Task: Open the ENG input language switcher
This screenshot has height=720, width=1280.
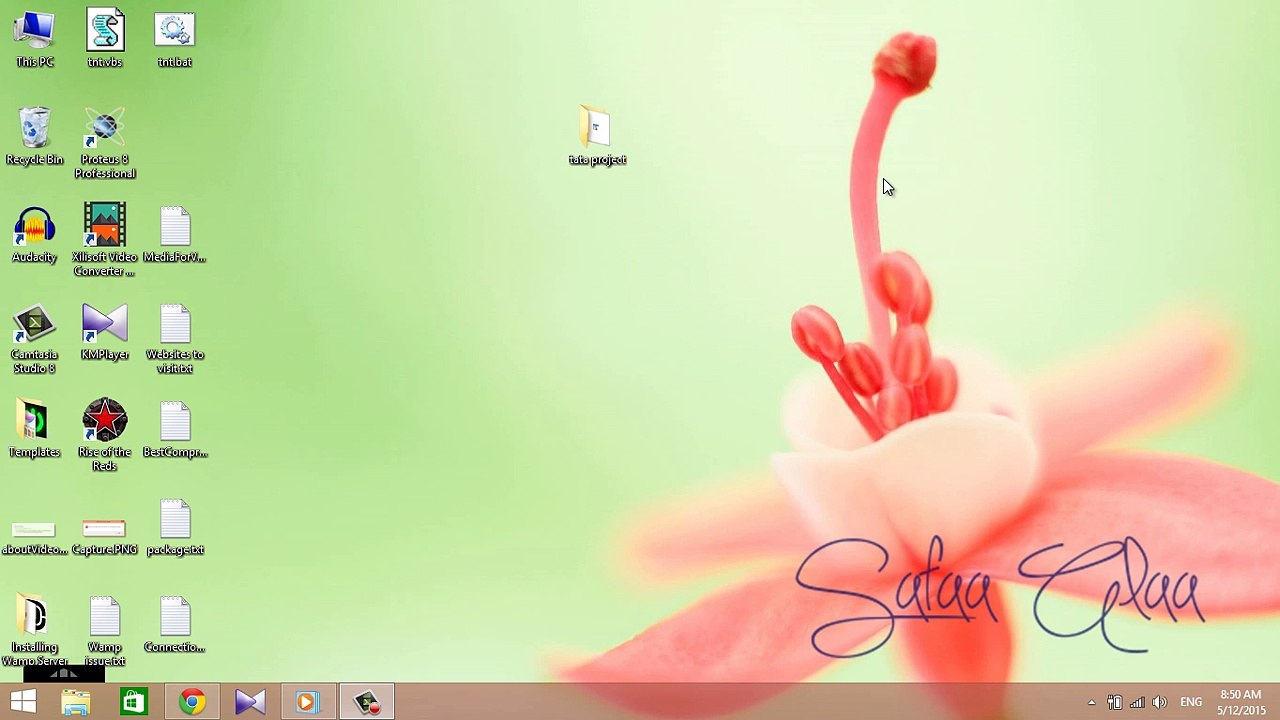Action: [1191, 702]
